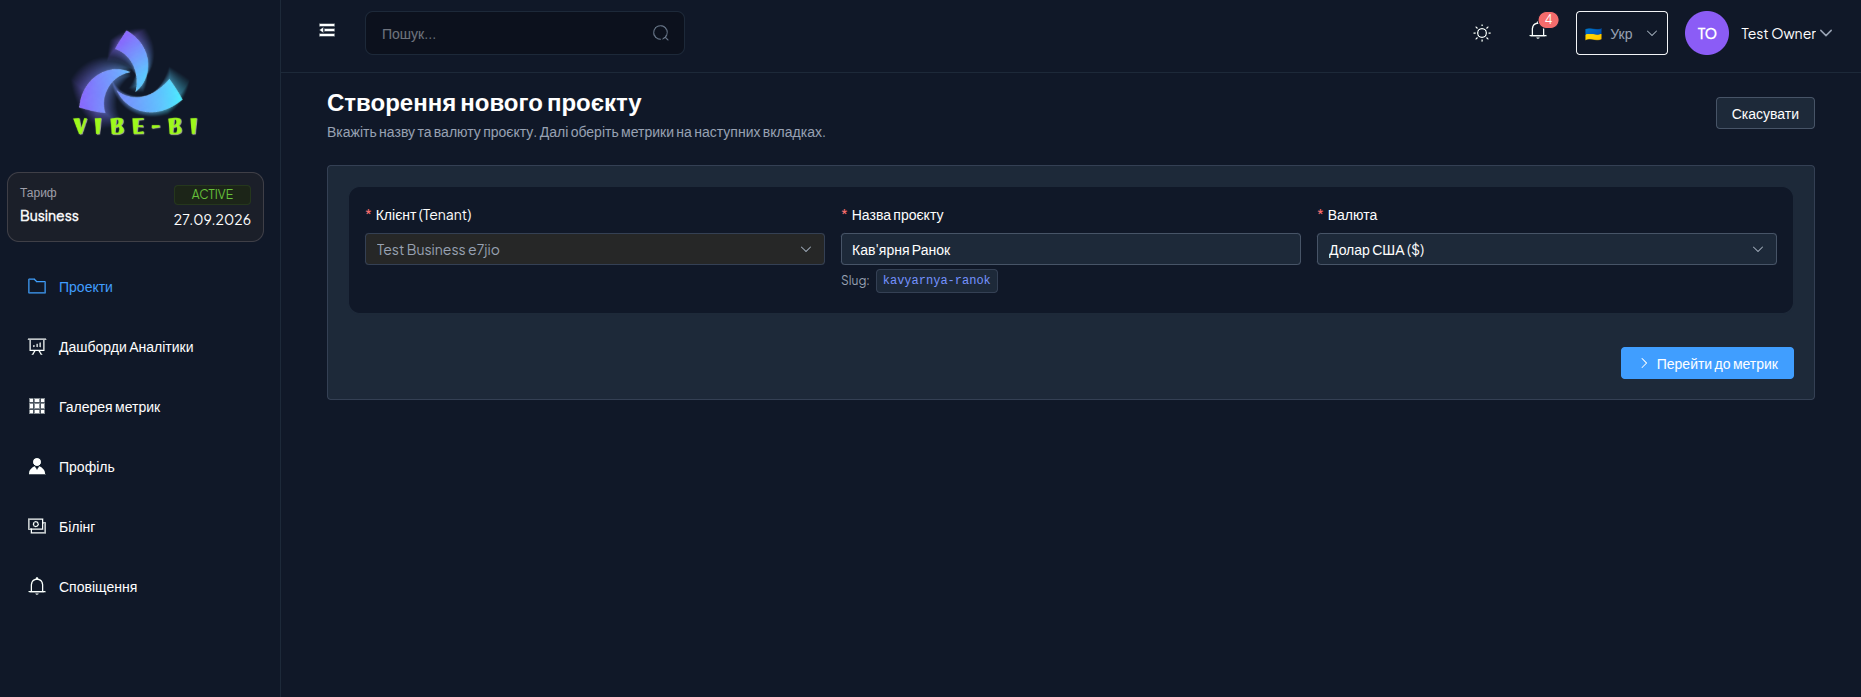
Task: Click the Галерея метрик grid icon
Action: 37,406
